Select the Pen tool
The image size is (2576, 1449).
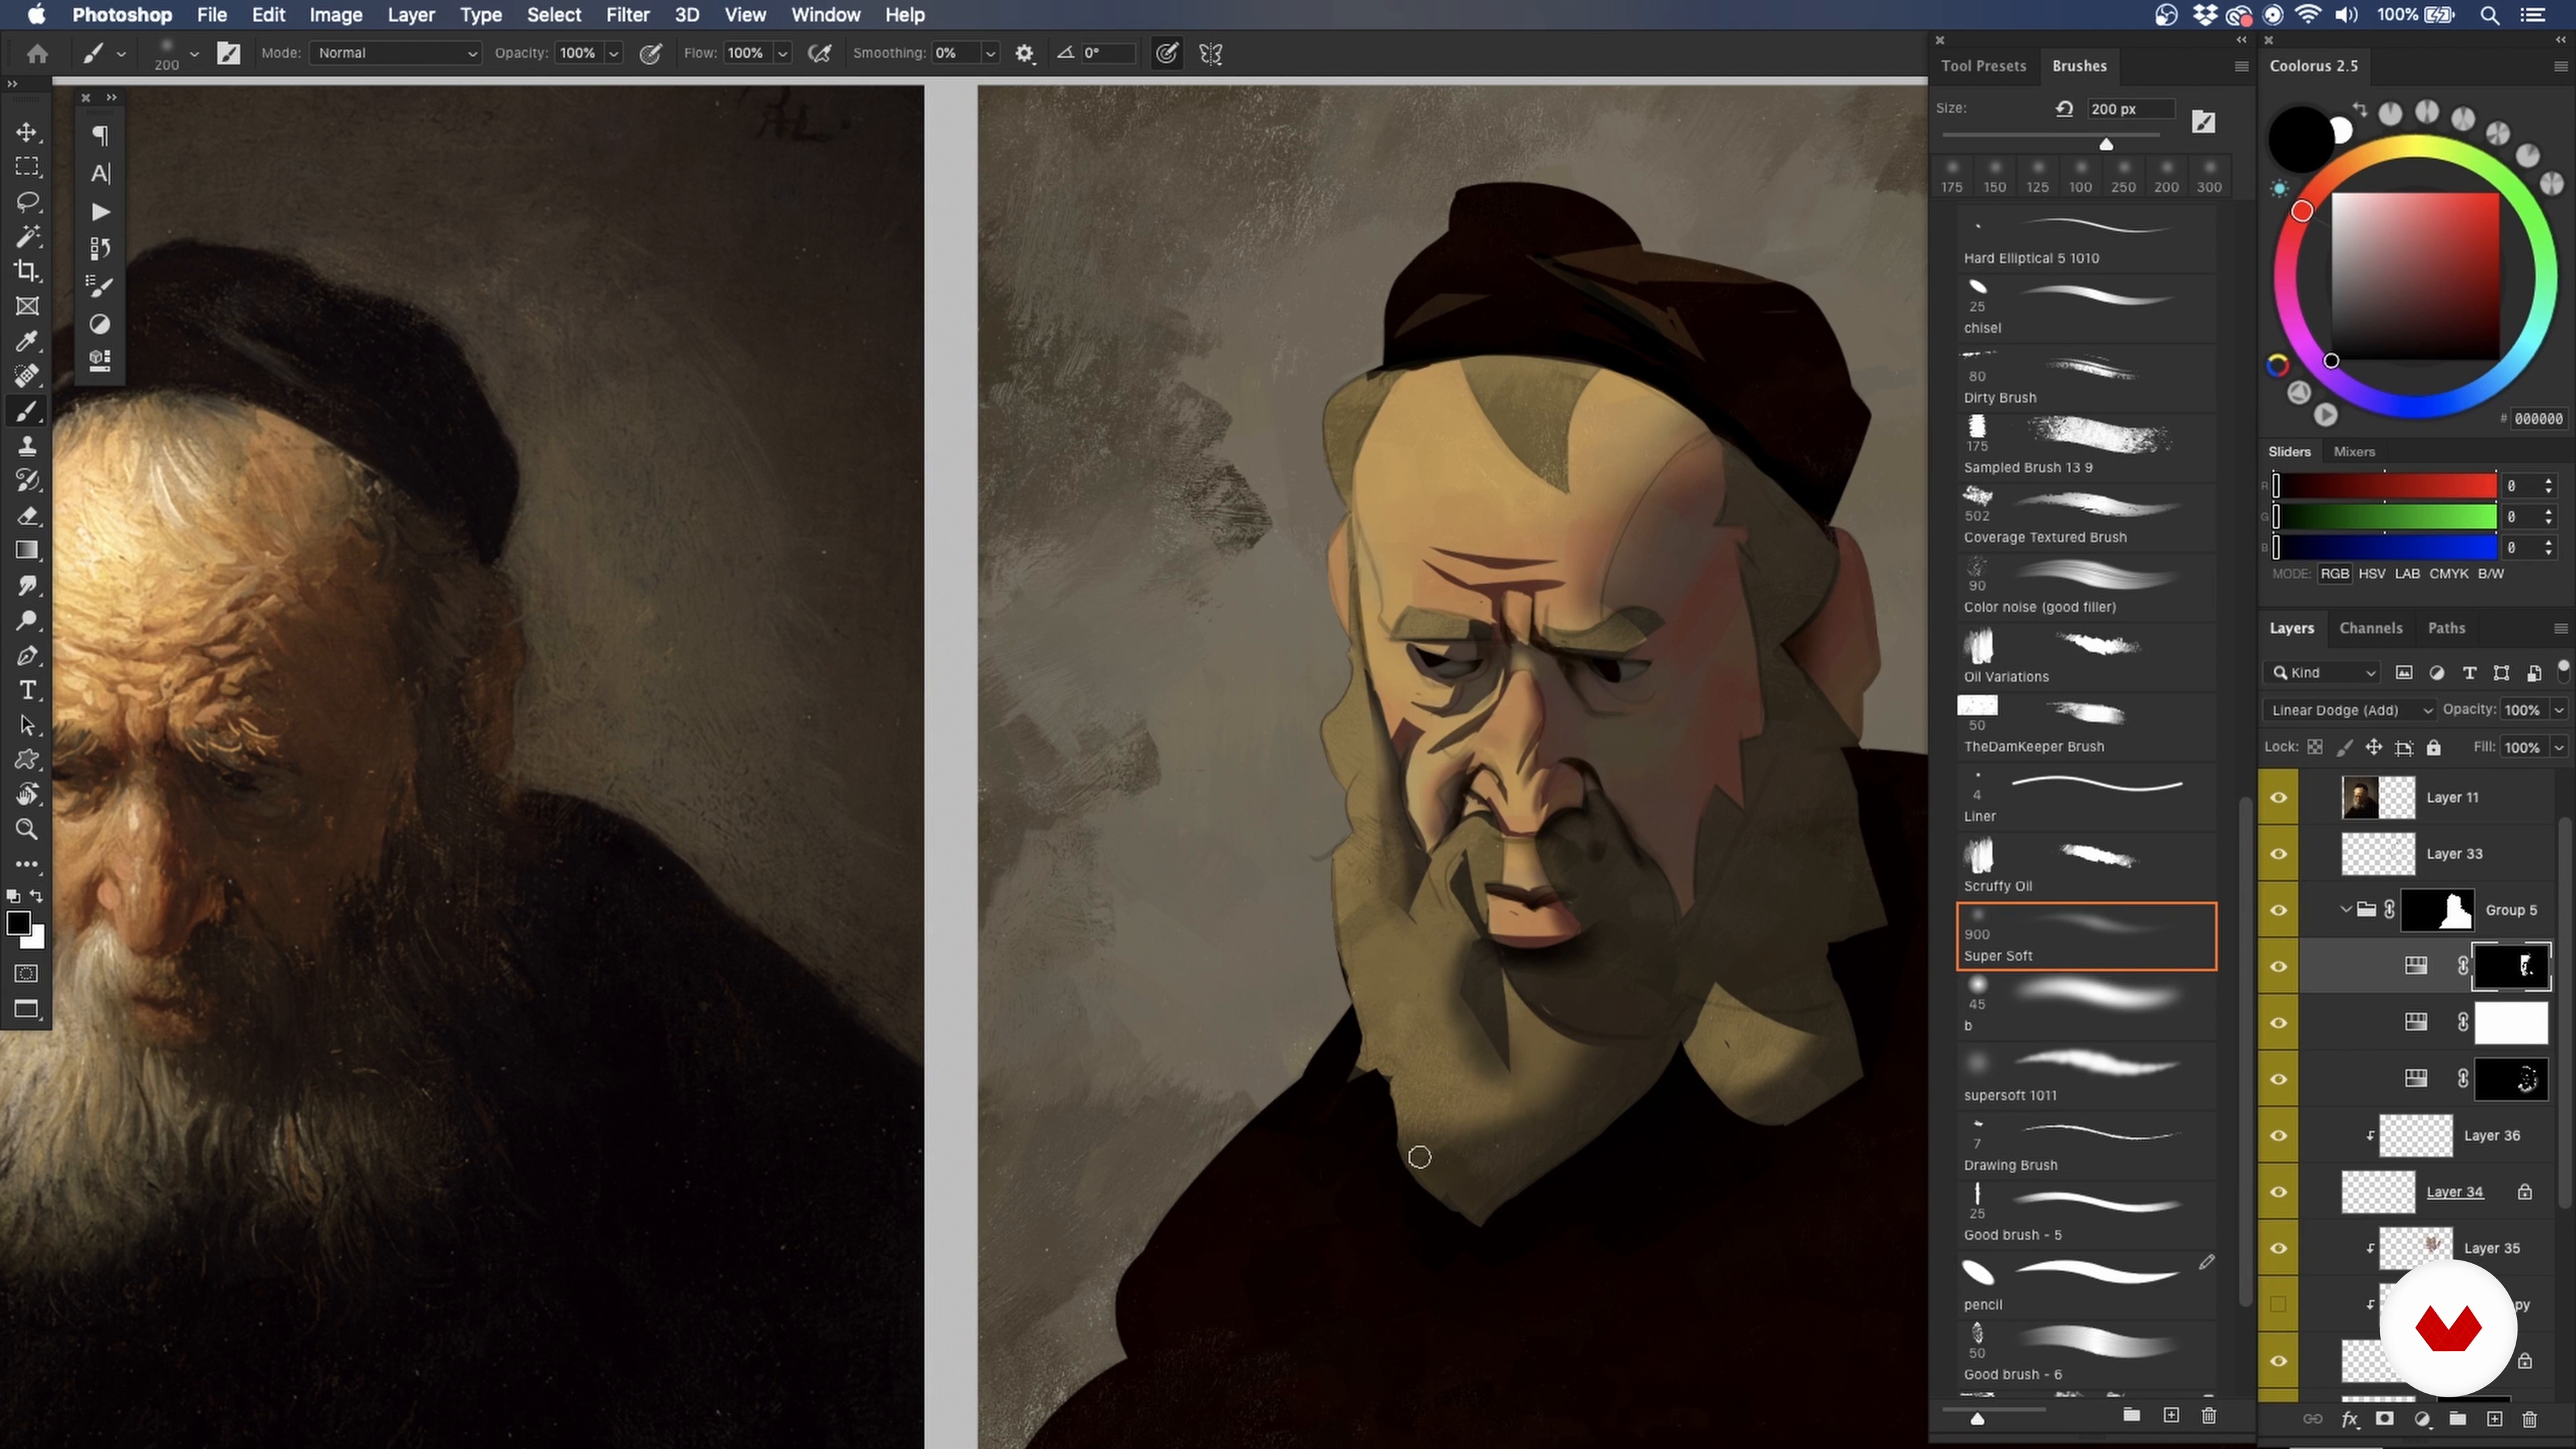pyautogui.click(x=27, y=656)
